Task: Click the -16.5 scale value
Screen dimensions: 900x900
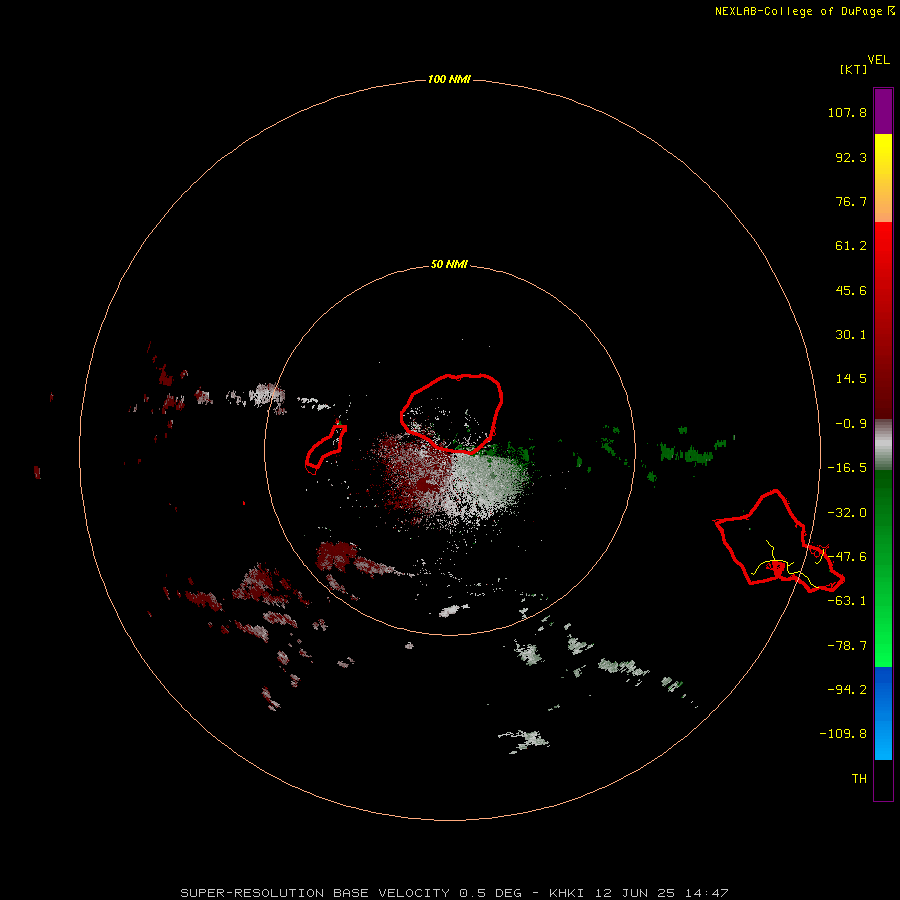Action: click(847, 468)
